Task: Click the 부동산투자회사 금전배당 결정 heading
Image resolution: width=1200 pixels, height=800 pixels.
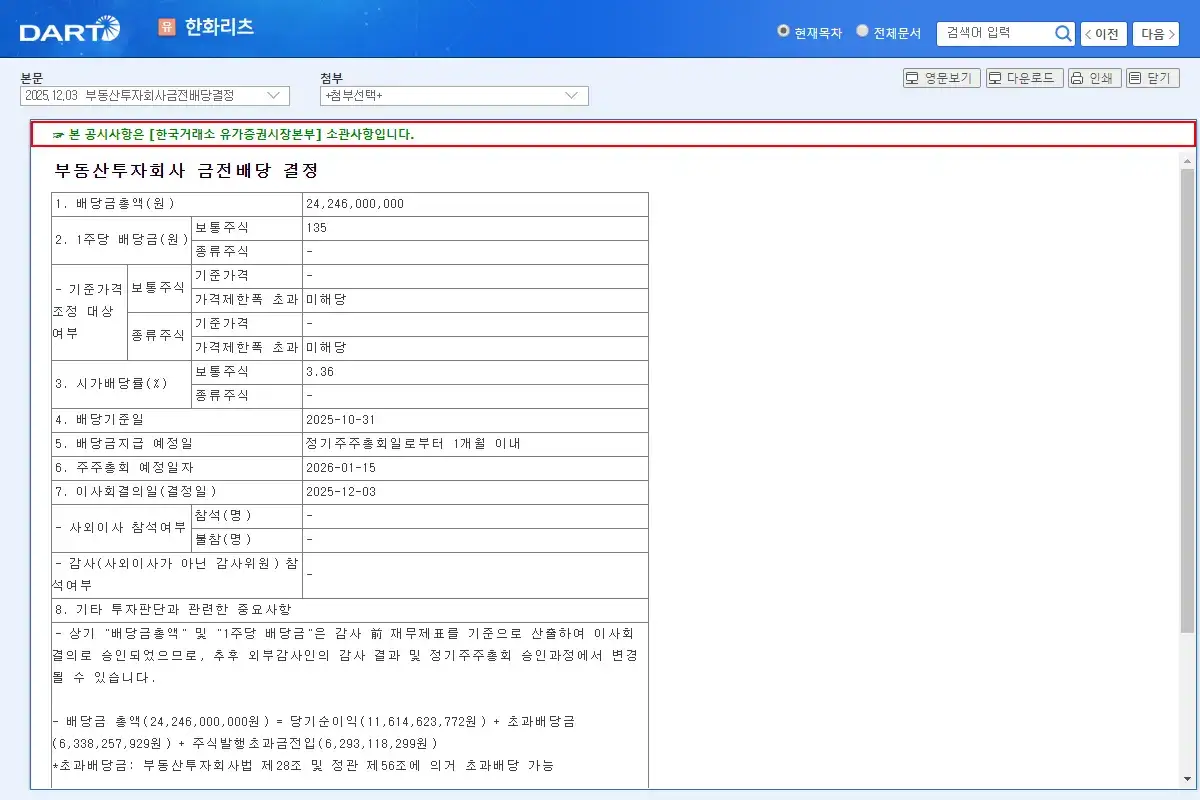Action: point(188,171)
